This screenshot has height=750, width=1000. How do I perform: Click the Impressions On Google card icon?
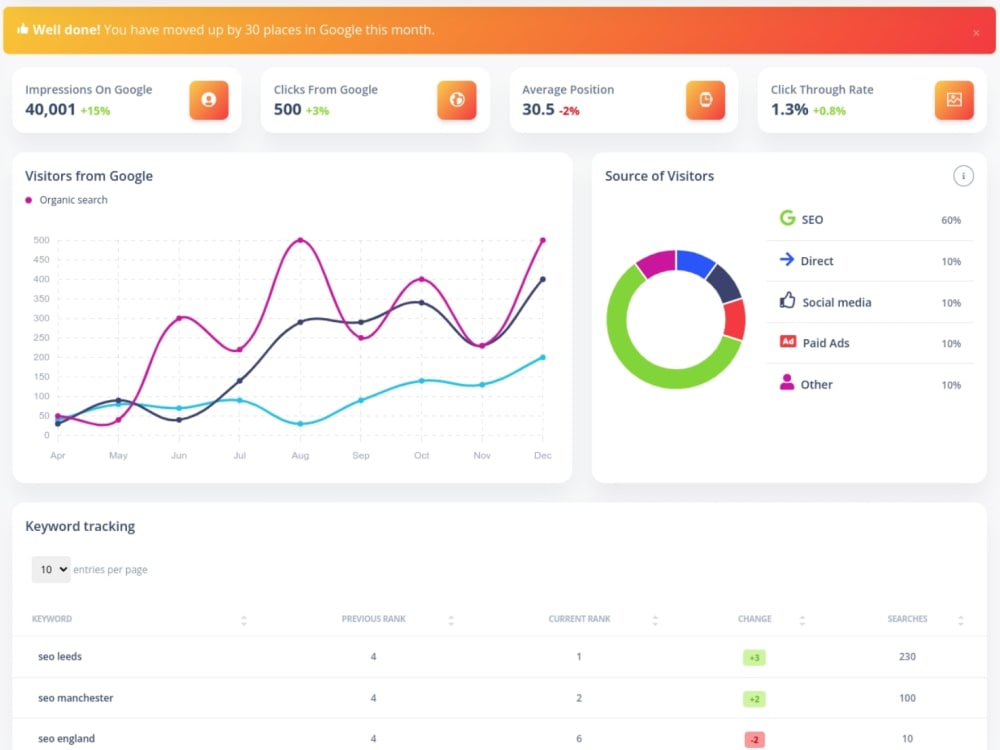(209, 100)
